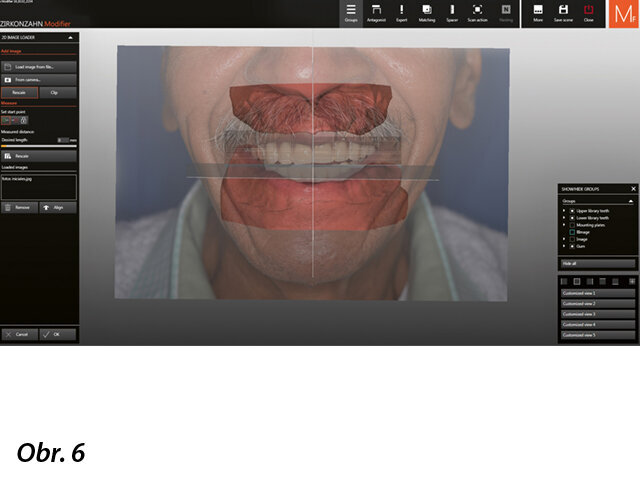Click Load image from file button
This screenshot has height=480, width=640.
click(x=38, y=66)
